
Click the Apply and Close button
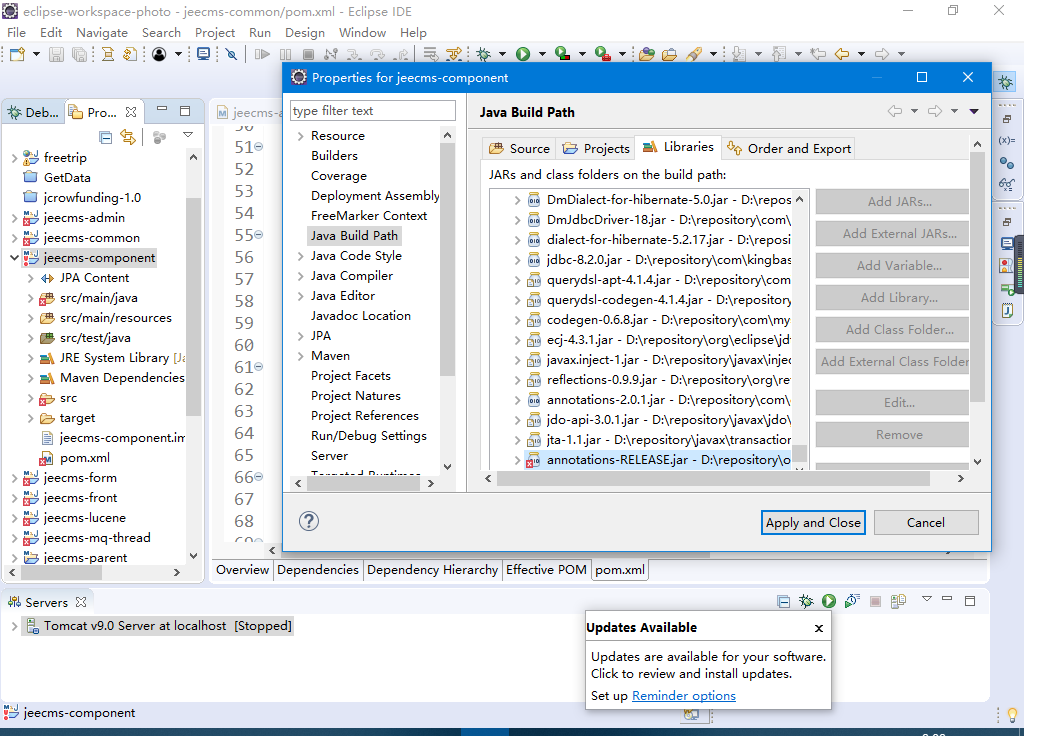(812, 522)
